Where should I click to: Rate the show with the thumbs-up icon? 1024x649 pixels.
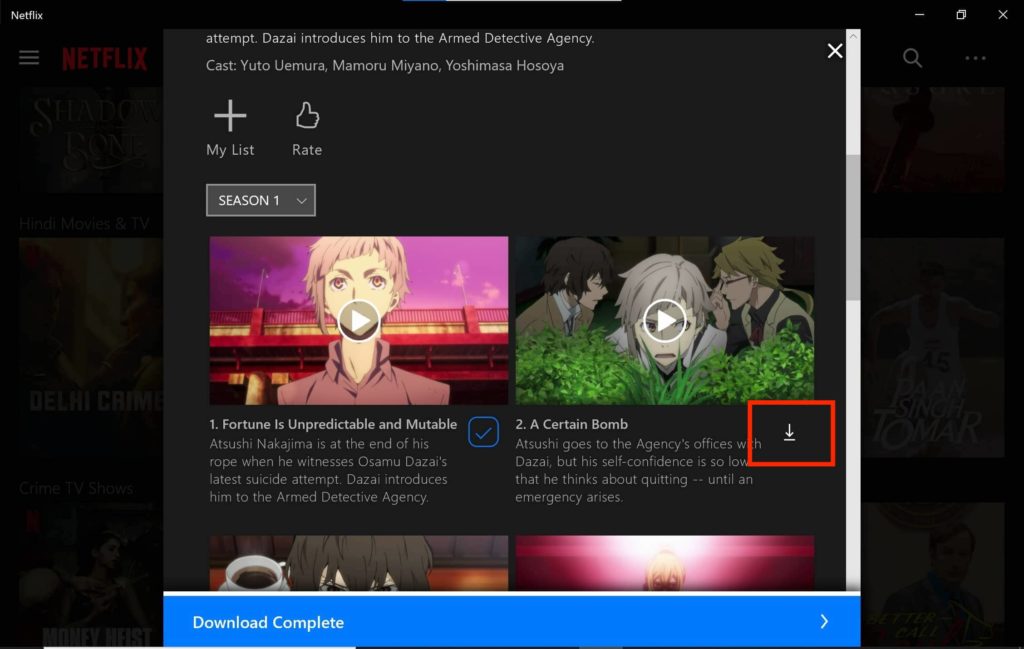coord(306,122)
